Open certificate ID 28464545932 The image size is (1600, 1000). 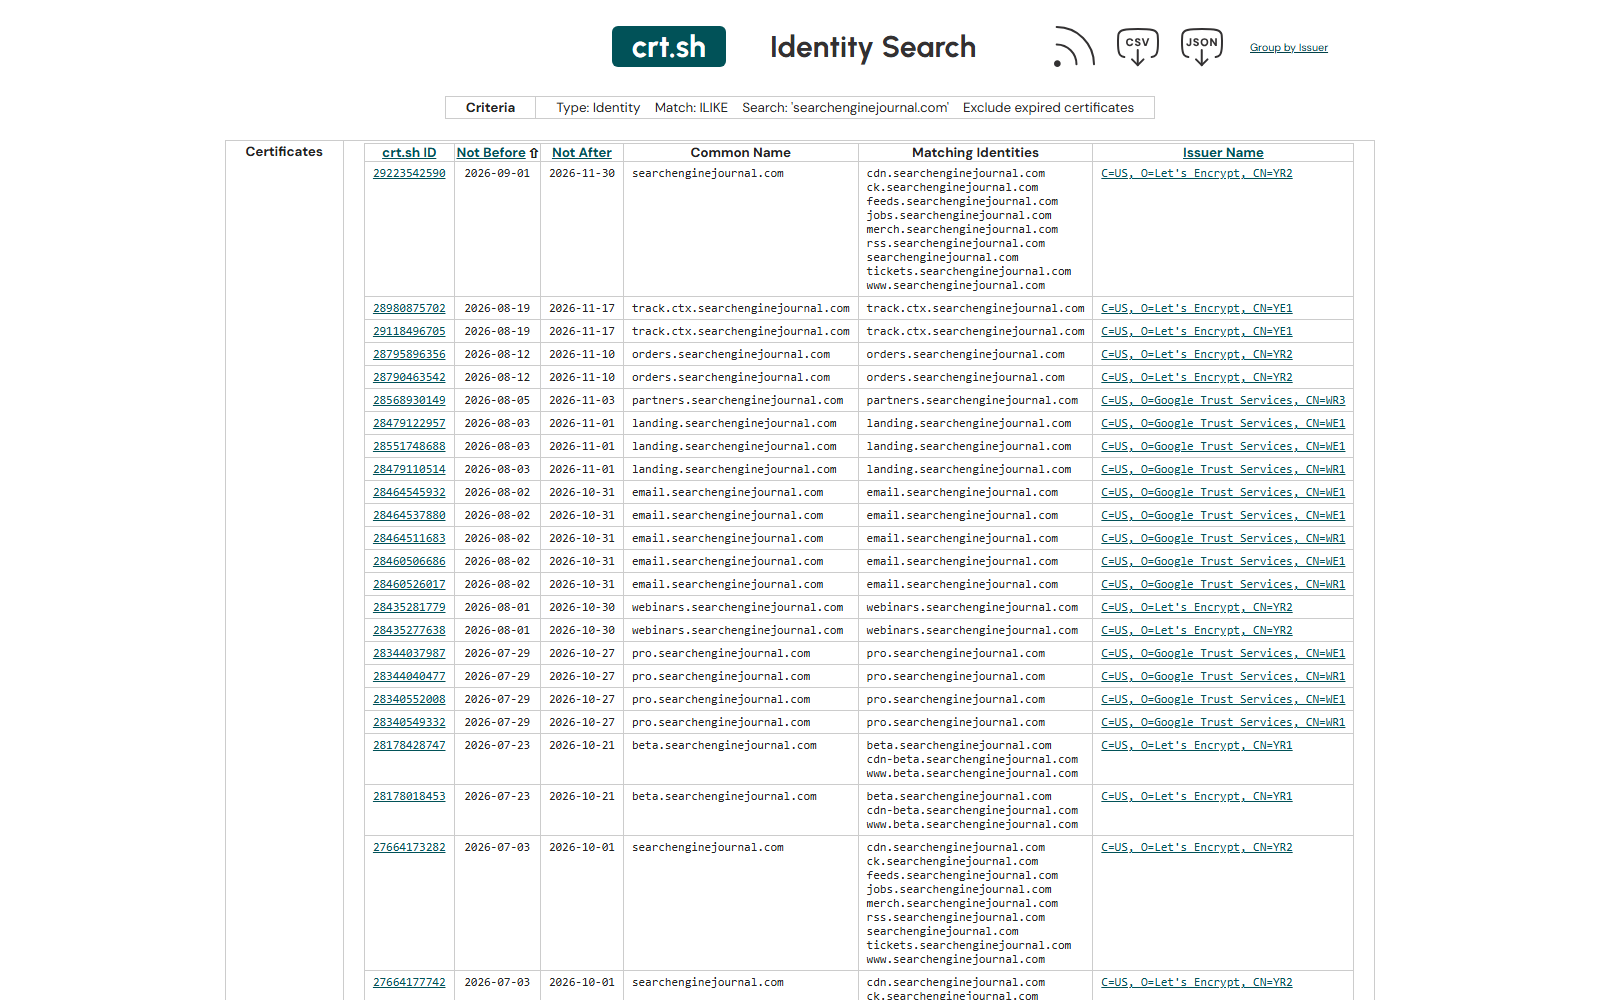tap(409, 493)
